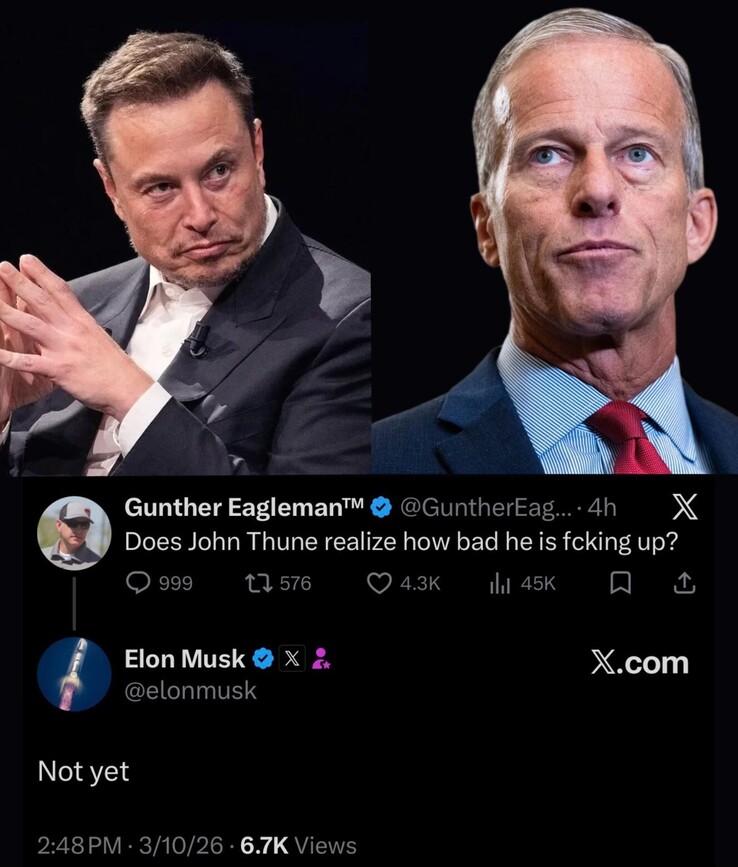738x867 pixels.
Task: Open view analytics icon showing 45K
Action: [499, 582]
